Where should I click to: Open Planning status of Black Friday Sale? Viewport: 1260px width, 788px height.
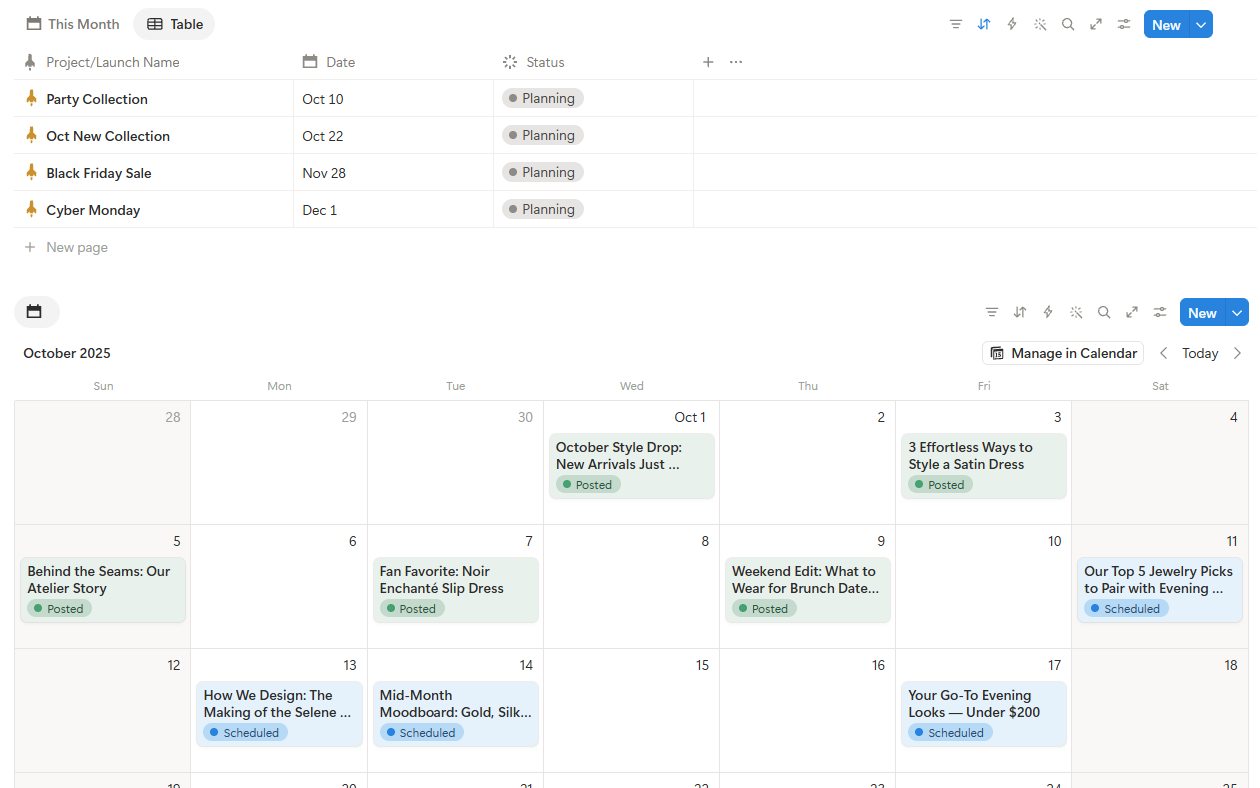pyautogui.click(x=543, y=172)
